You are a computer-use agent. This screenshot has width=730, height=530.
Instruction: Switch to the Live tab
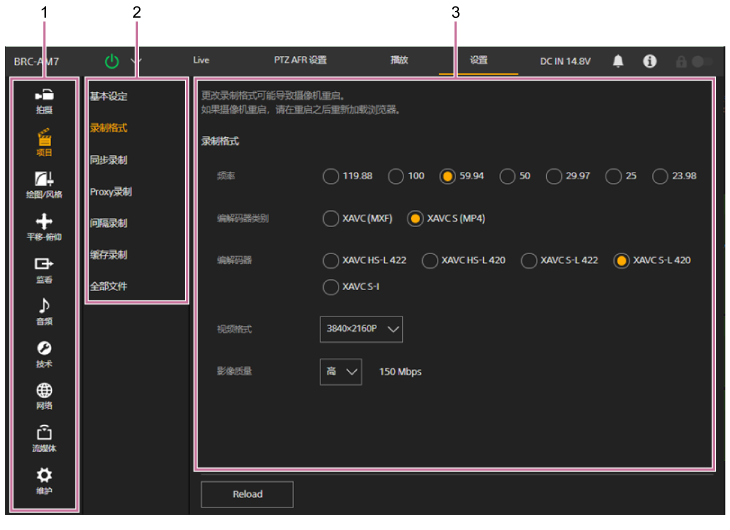coord(201,60)
